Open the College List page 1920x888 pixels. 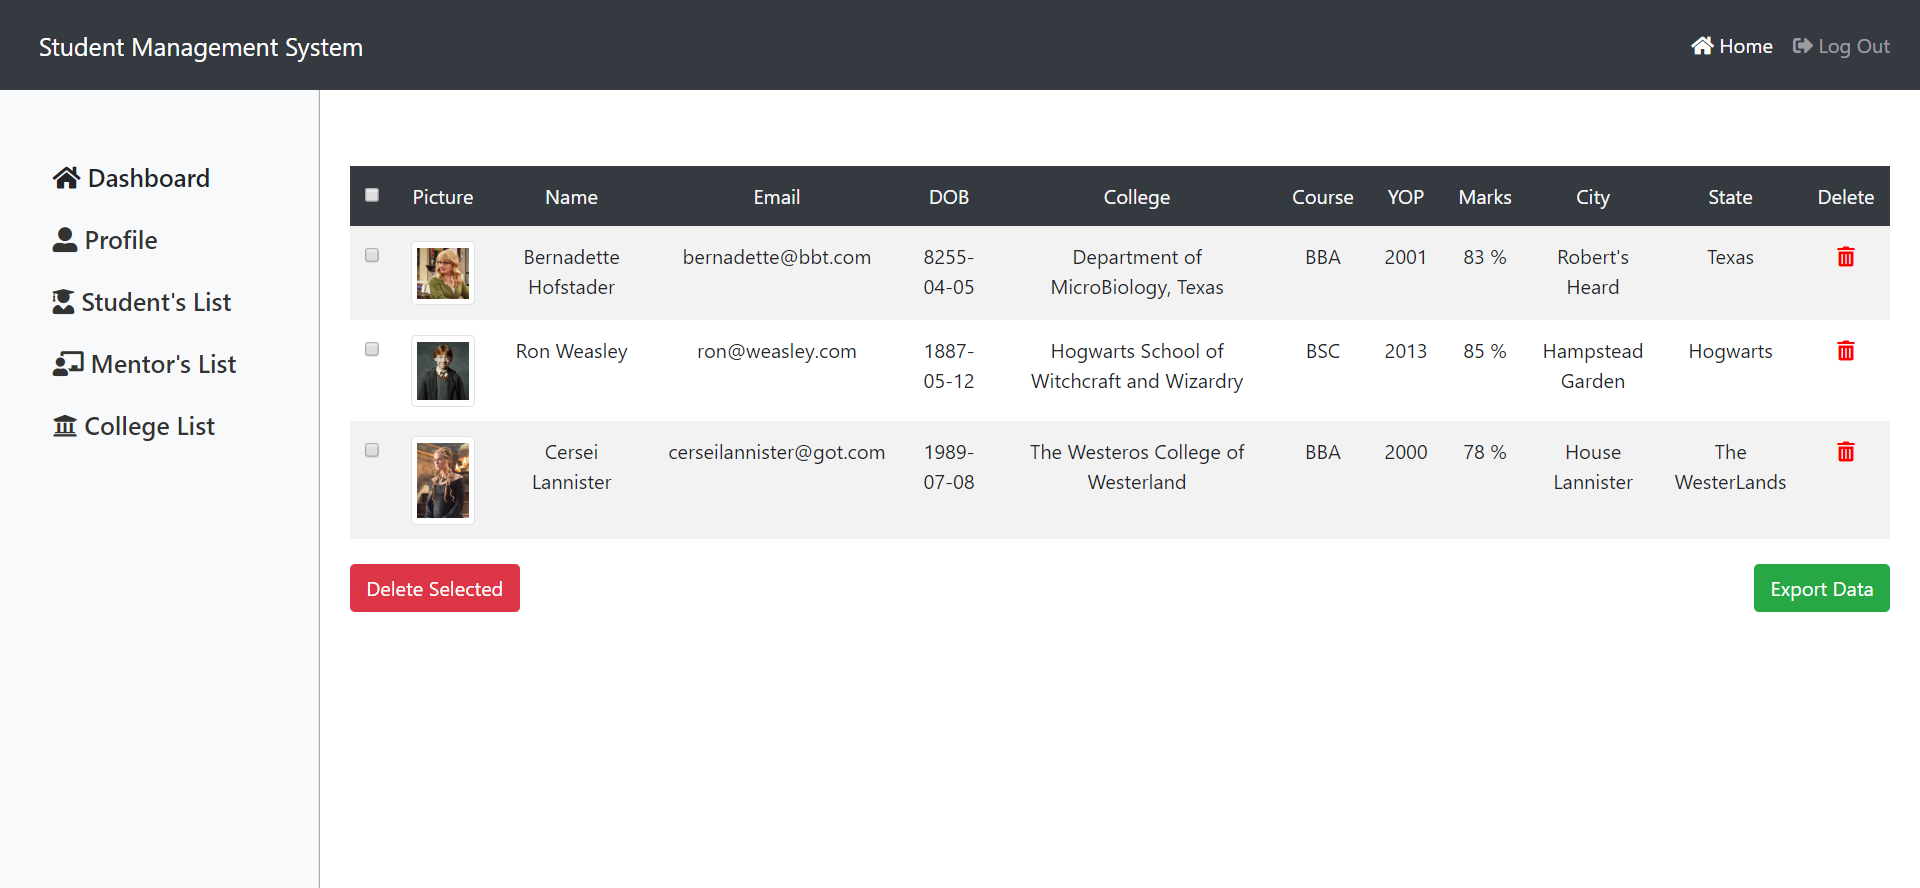tap(134, 426)
